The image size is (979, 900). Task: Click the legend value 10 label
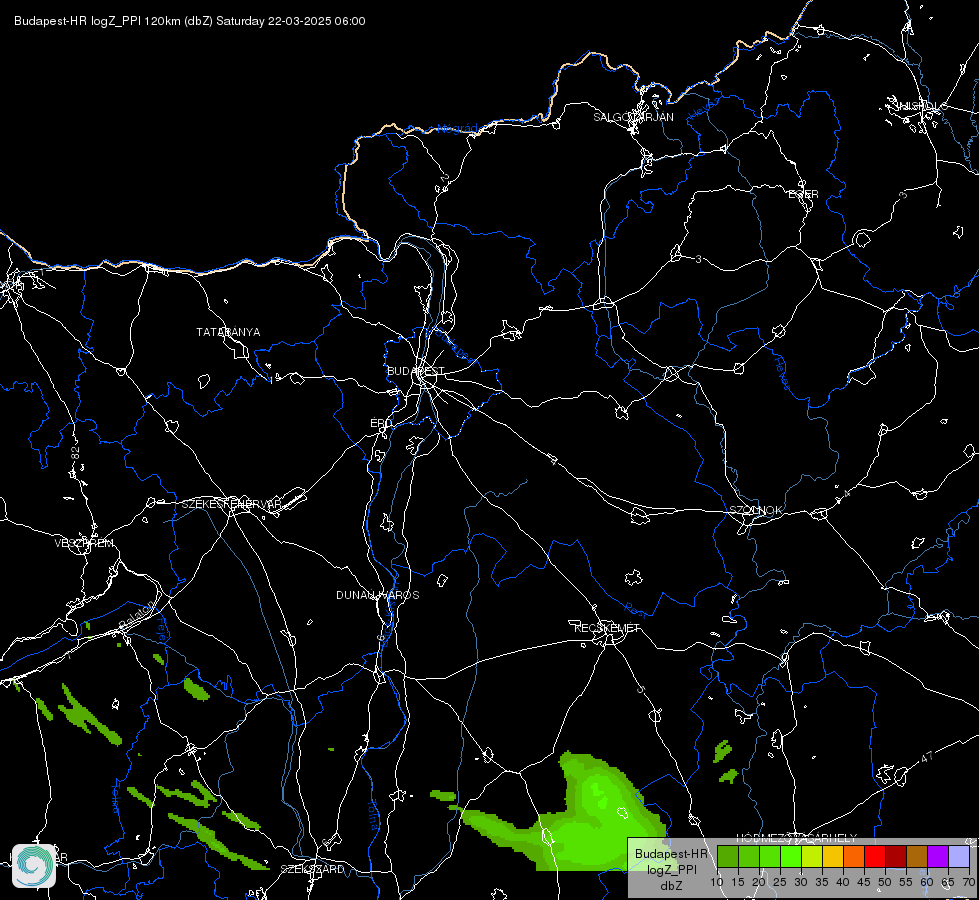click(x=717, y=883)
